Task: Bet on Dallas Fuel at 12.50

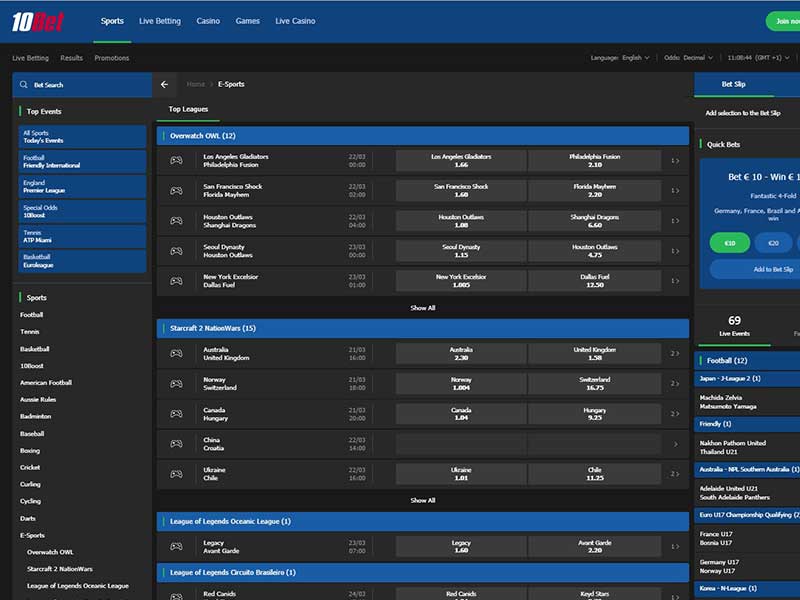Action: (594, 281)
